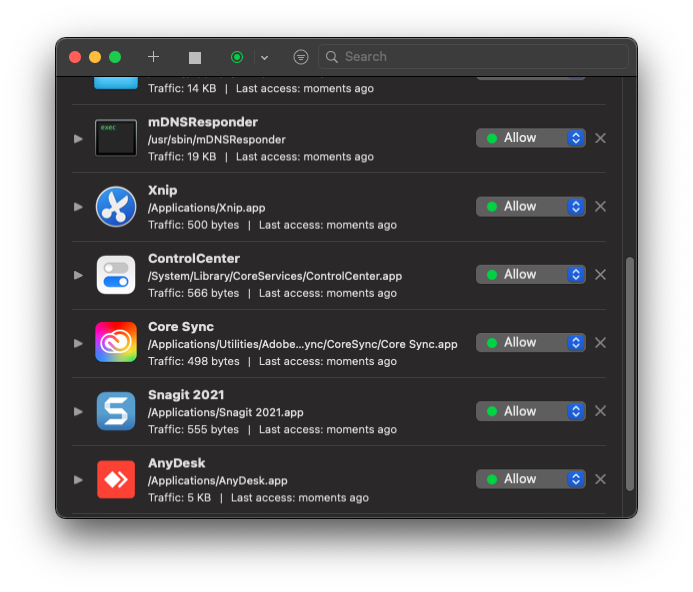Expand the mDNSResponder row disclosure triangle
This screenshot has height=592, width=693.
[x=78, y=138]
